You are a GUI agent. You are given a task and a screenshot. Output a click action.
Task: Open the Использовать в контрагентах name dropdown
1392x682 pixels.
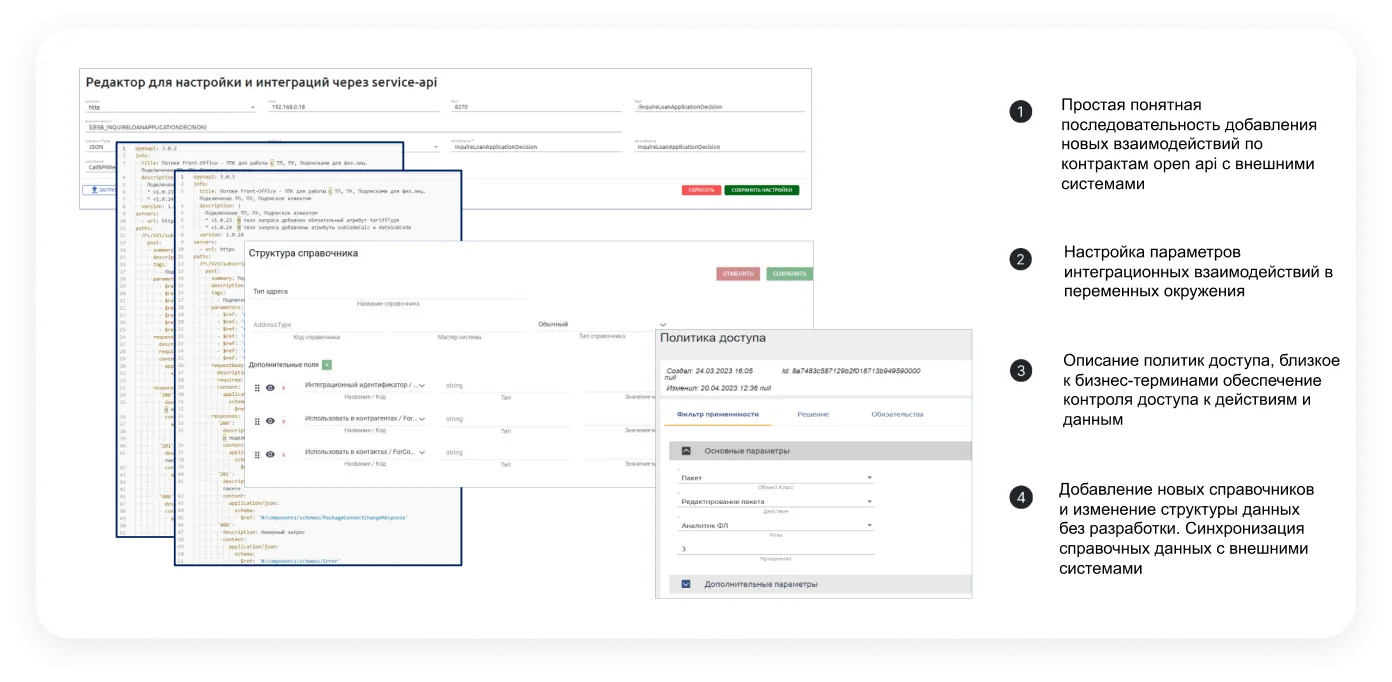pos(365,419)
